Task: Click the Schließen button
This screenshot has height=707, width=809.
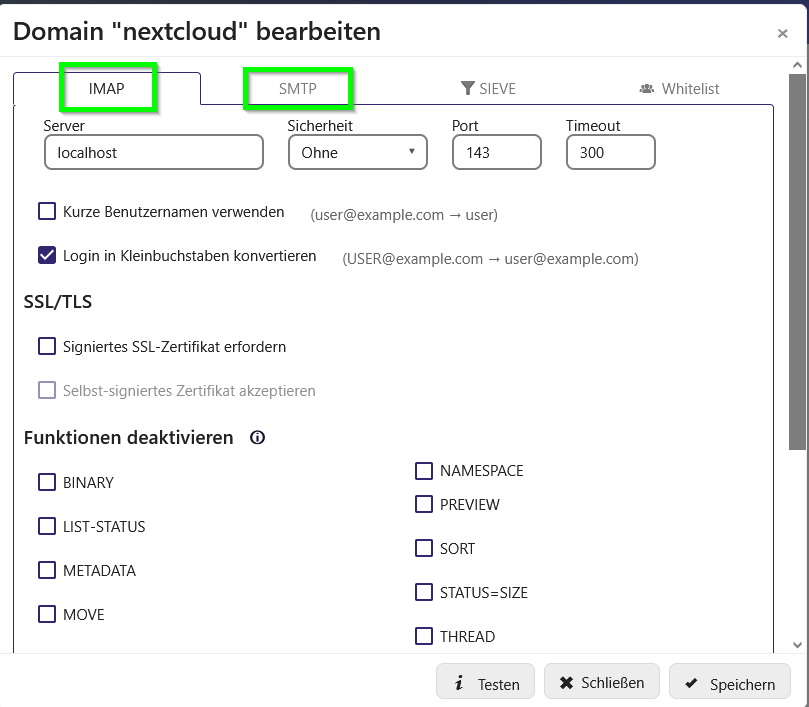Action: [x=602, y=682]
